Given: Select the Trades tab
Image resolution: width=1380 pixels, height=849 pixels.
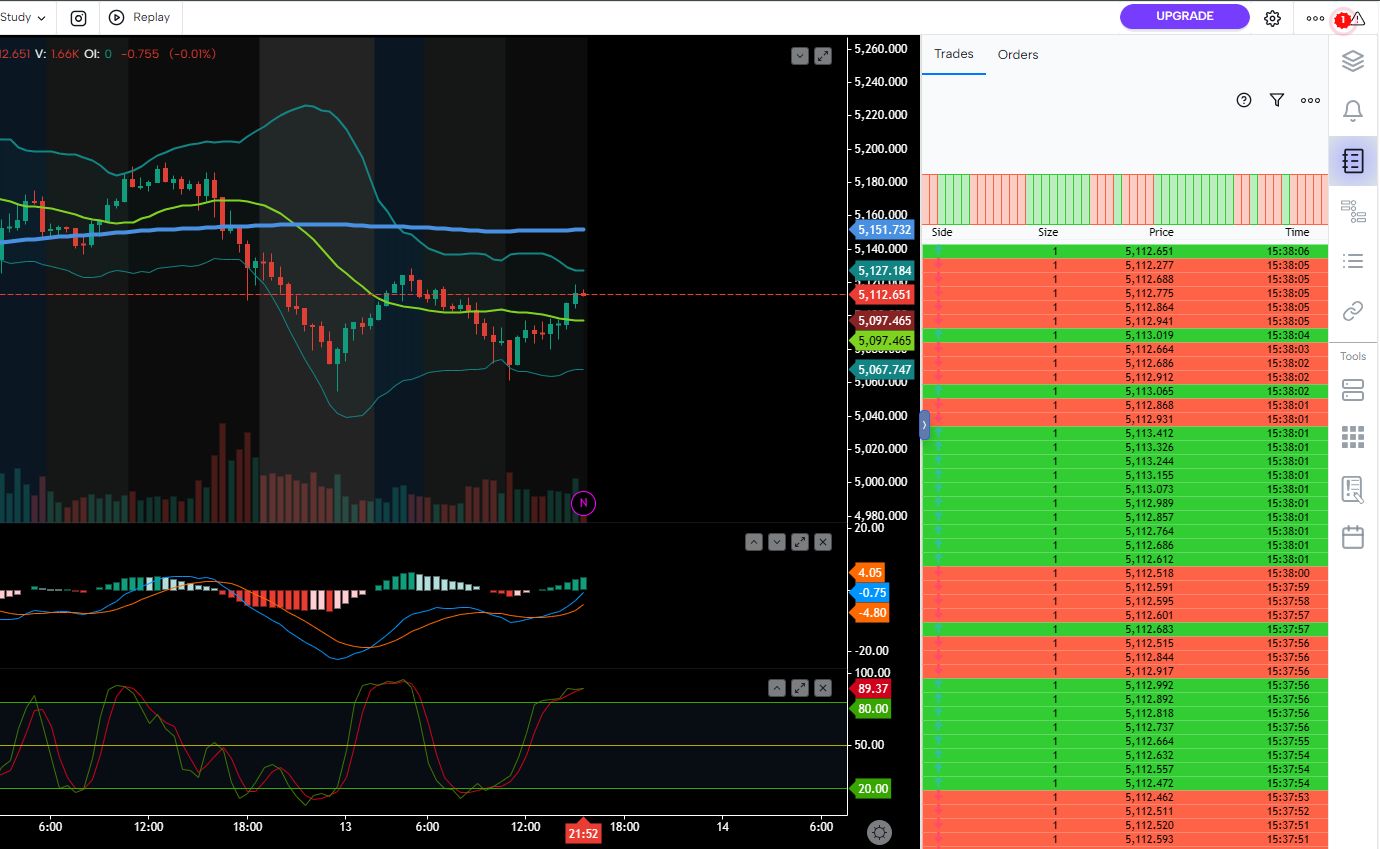Looking at the screenshot, I should (953, 54).
